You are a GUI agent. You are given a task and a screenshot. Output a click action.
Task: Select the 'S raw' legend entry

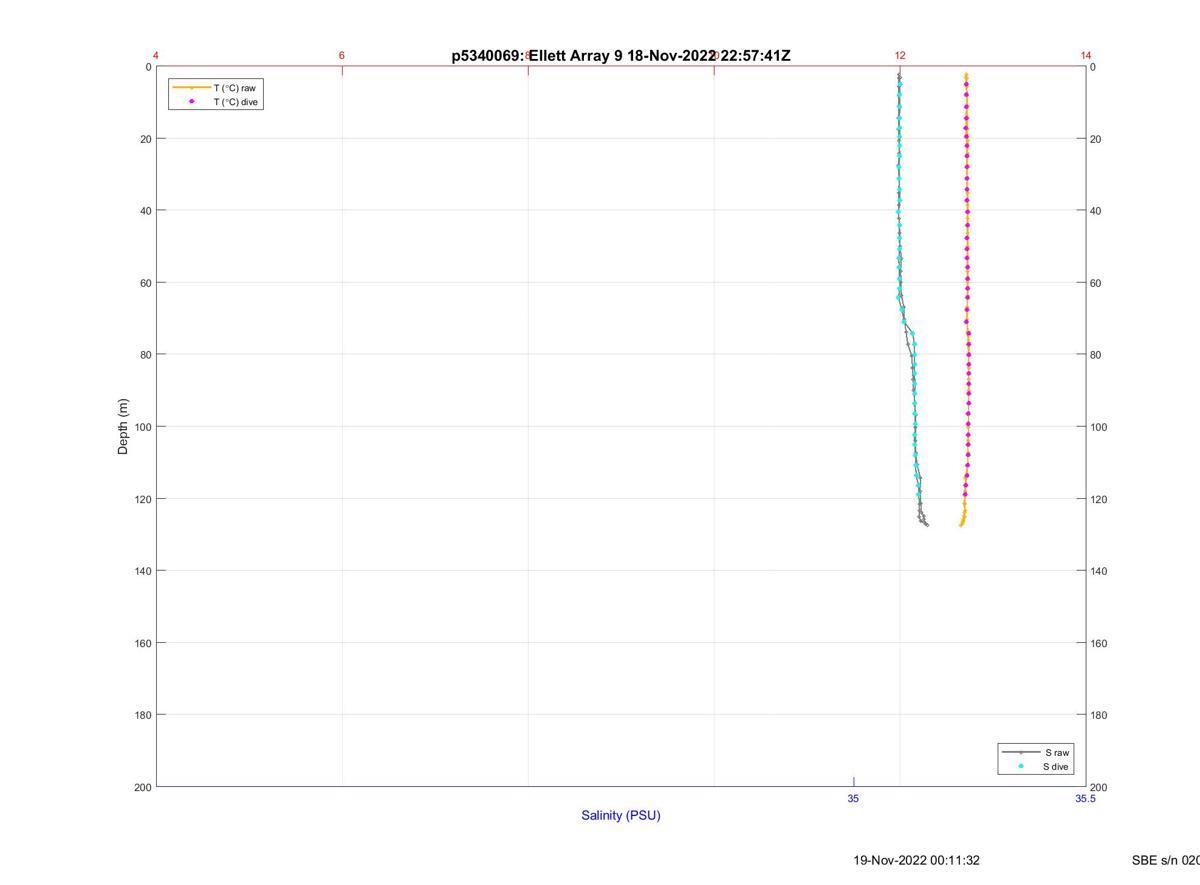[1058, 753]
